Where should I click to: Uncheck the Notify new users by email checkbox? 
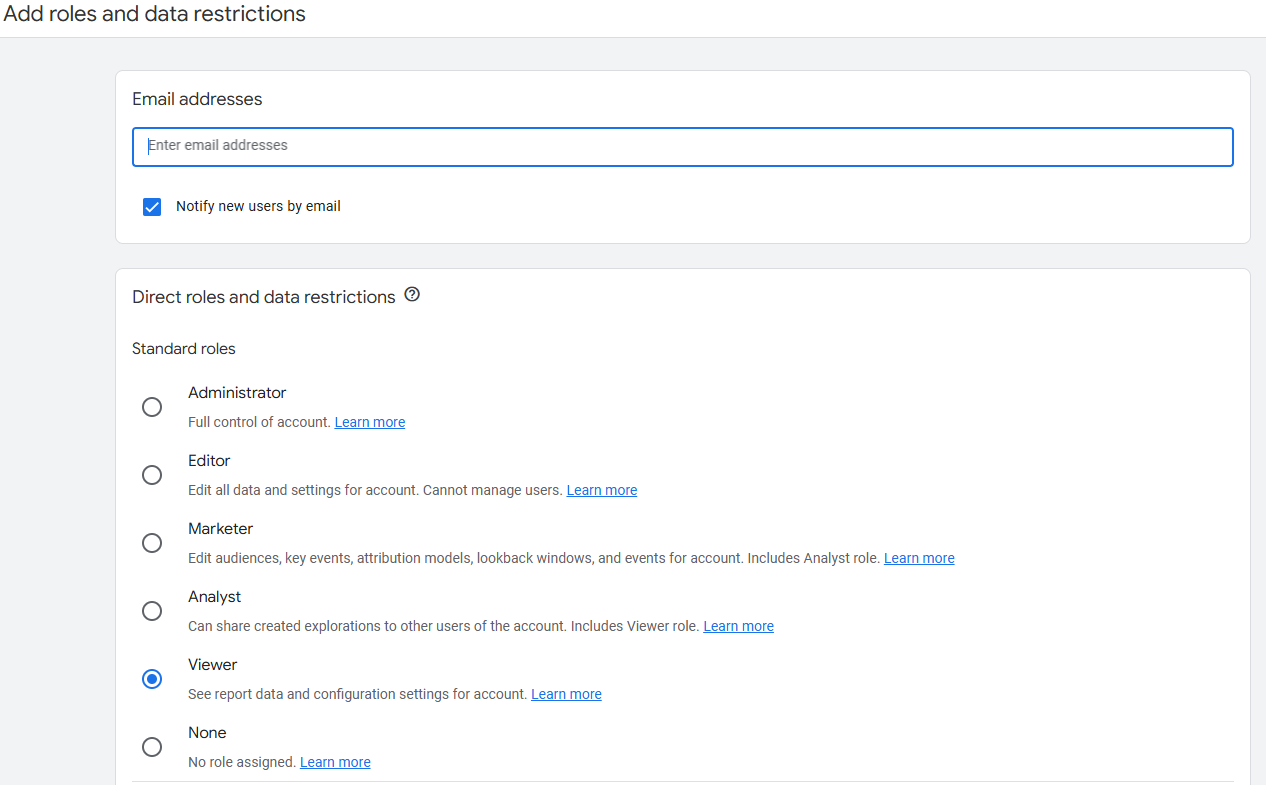pos(152,207)
